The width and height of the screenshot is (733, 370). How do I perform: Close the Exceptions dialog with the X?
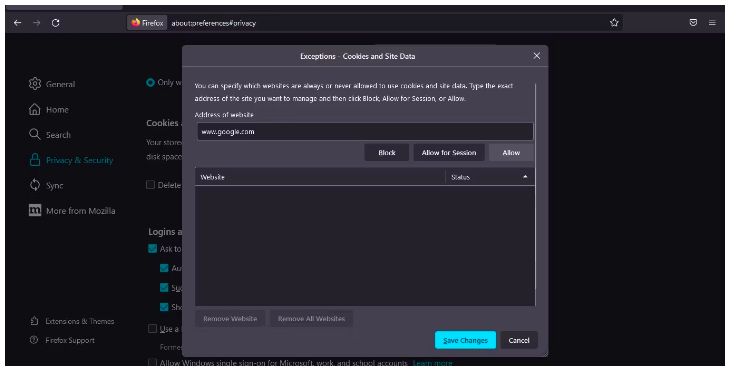(537, 56)
